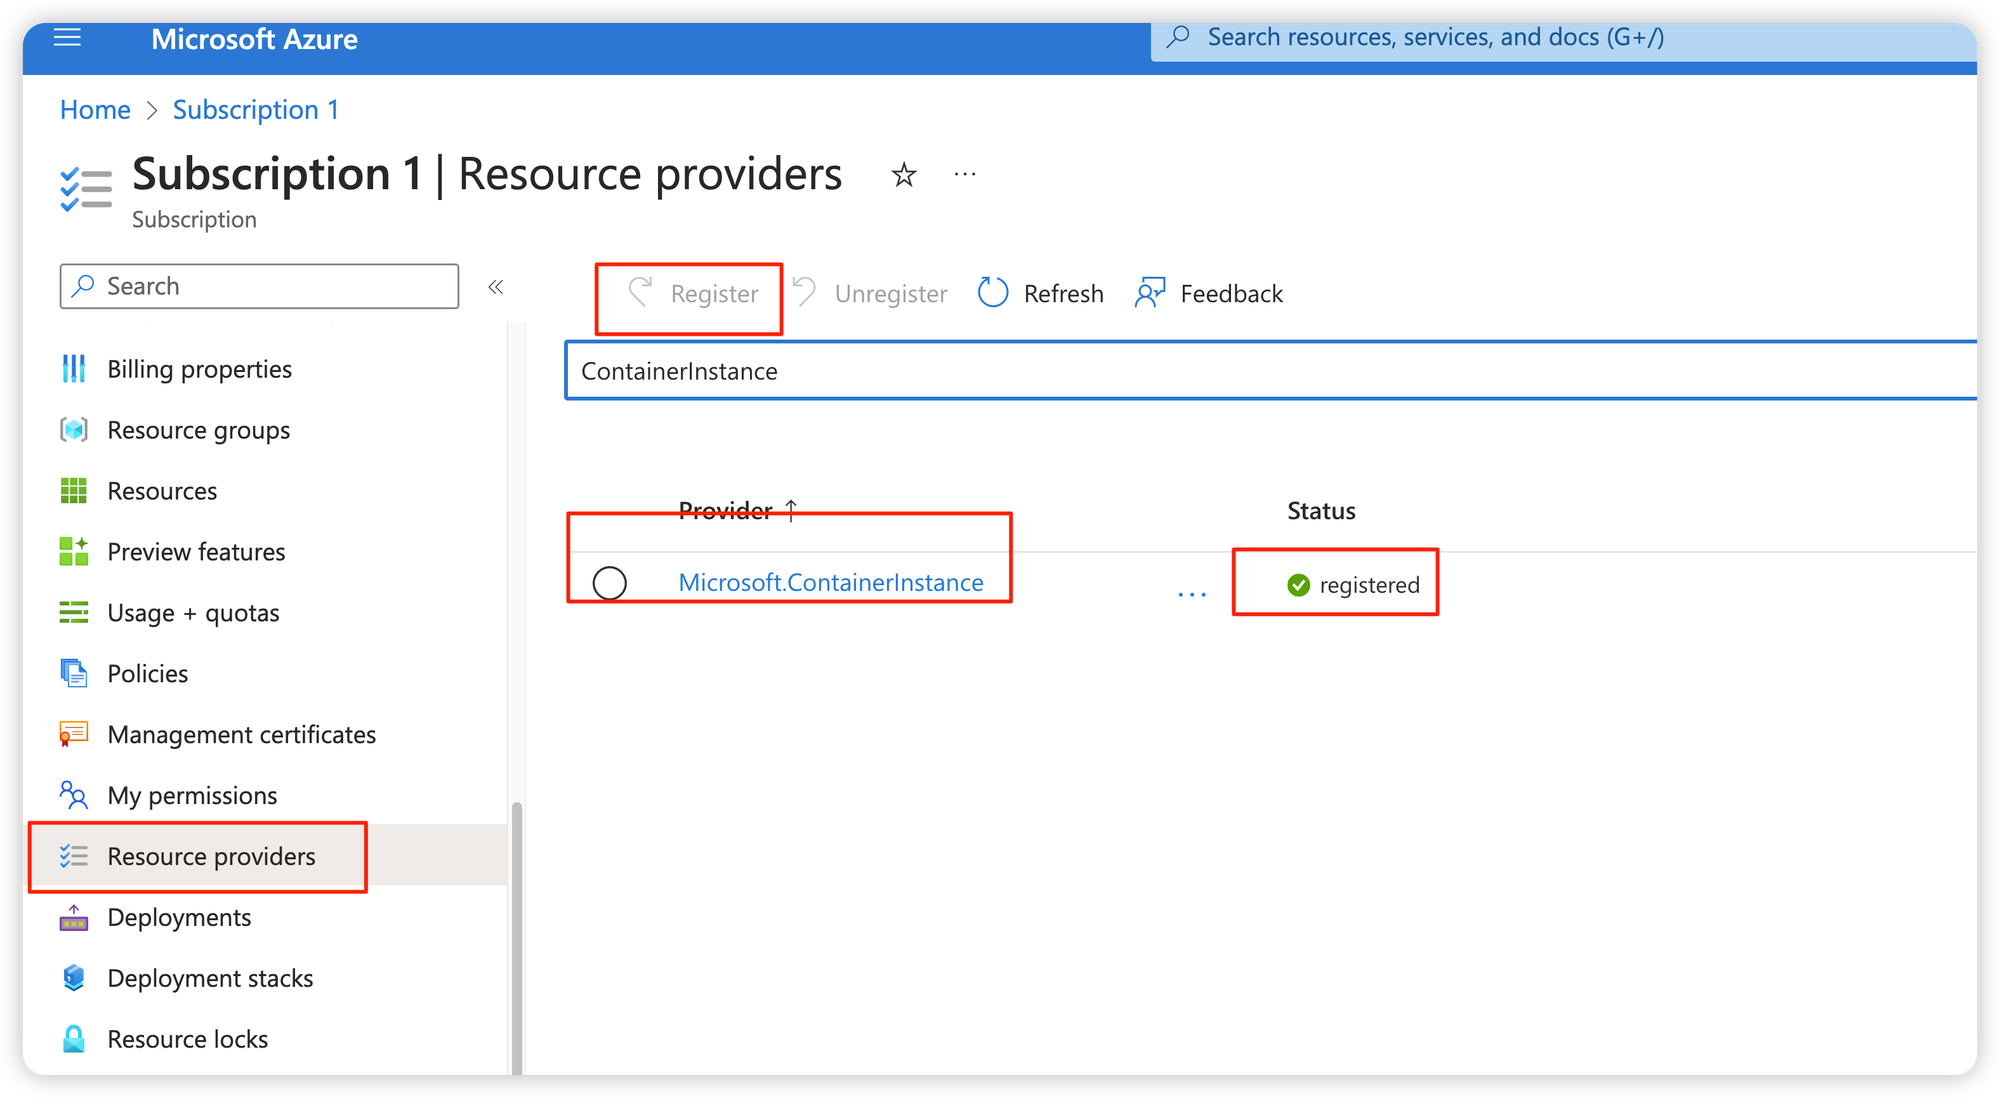The width and height of the screenshot is (2000, 1098).
Task: Click the Deployments upload icon
Action: (x=74, y=917)
